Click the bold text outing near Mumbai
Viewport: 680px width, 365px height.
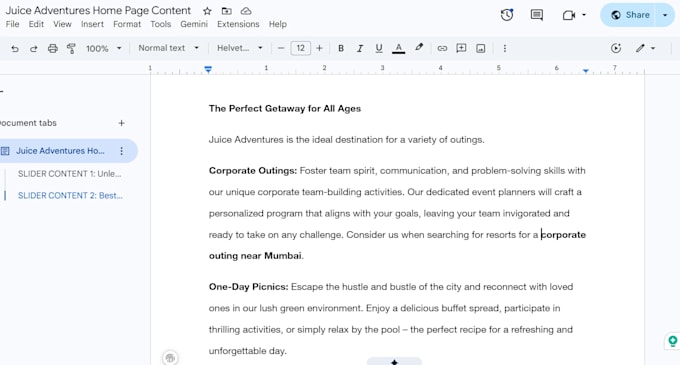point(255,256)
